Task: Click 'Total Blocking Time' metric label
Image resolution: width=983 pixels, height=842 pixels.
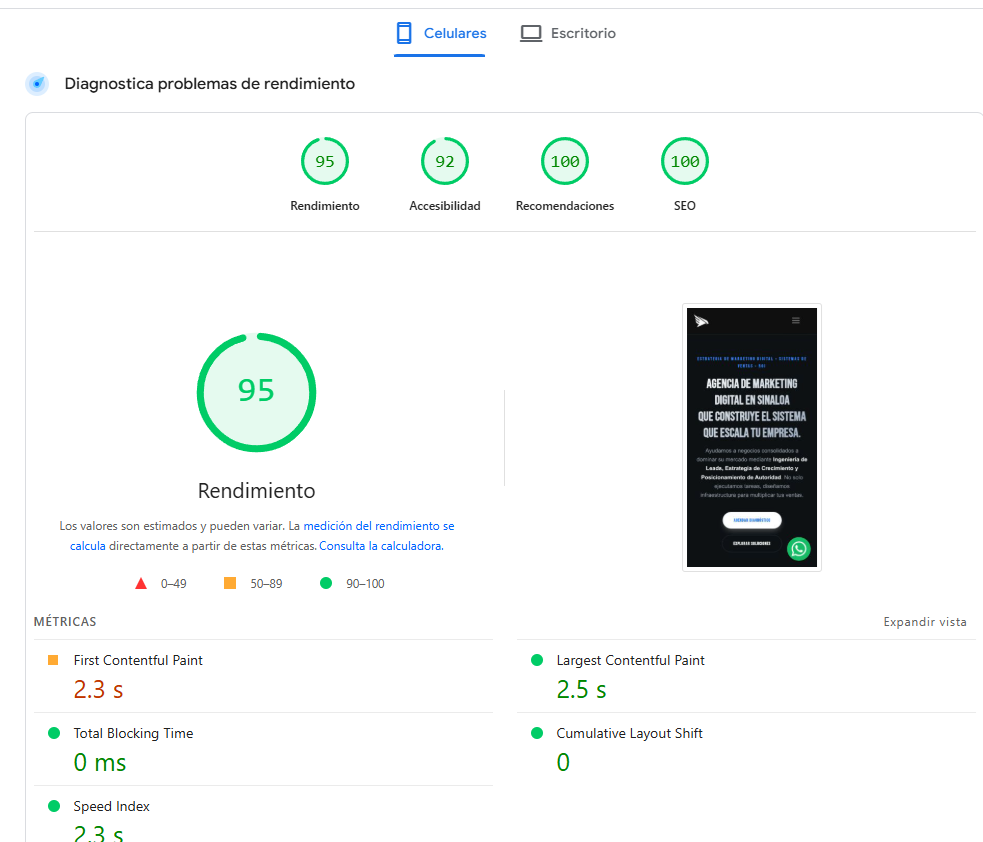Action: 133,734
